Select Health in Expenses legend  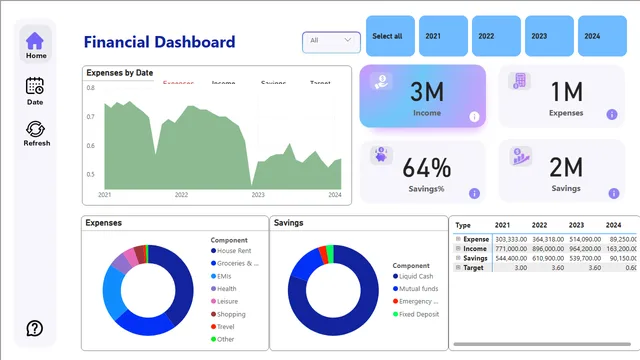pyautogui.click(x=224, y=289)
